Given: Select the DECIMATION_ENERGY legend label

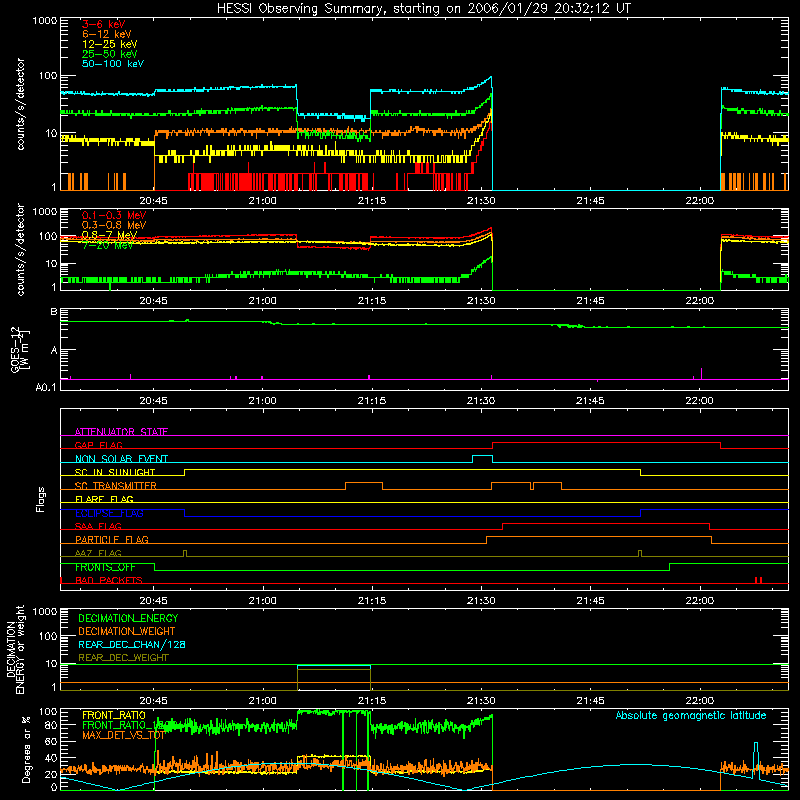Looking at the screenshot, I should [128, 618].
